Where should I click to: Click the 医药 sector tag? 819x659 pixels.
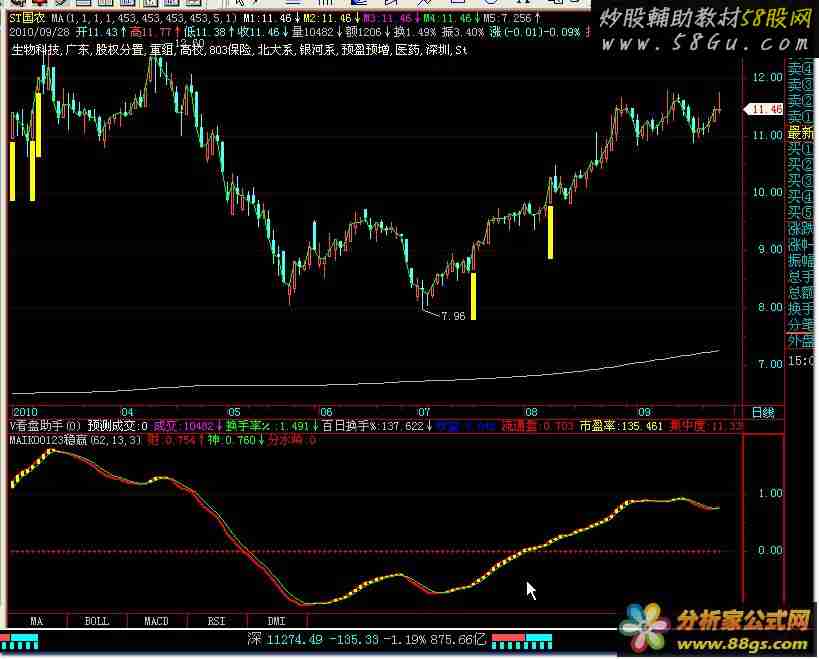coord(407,50)
